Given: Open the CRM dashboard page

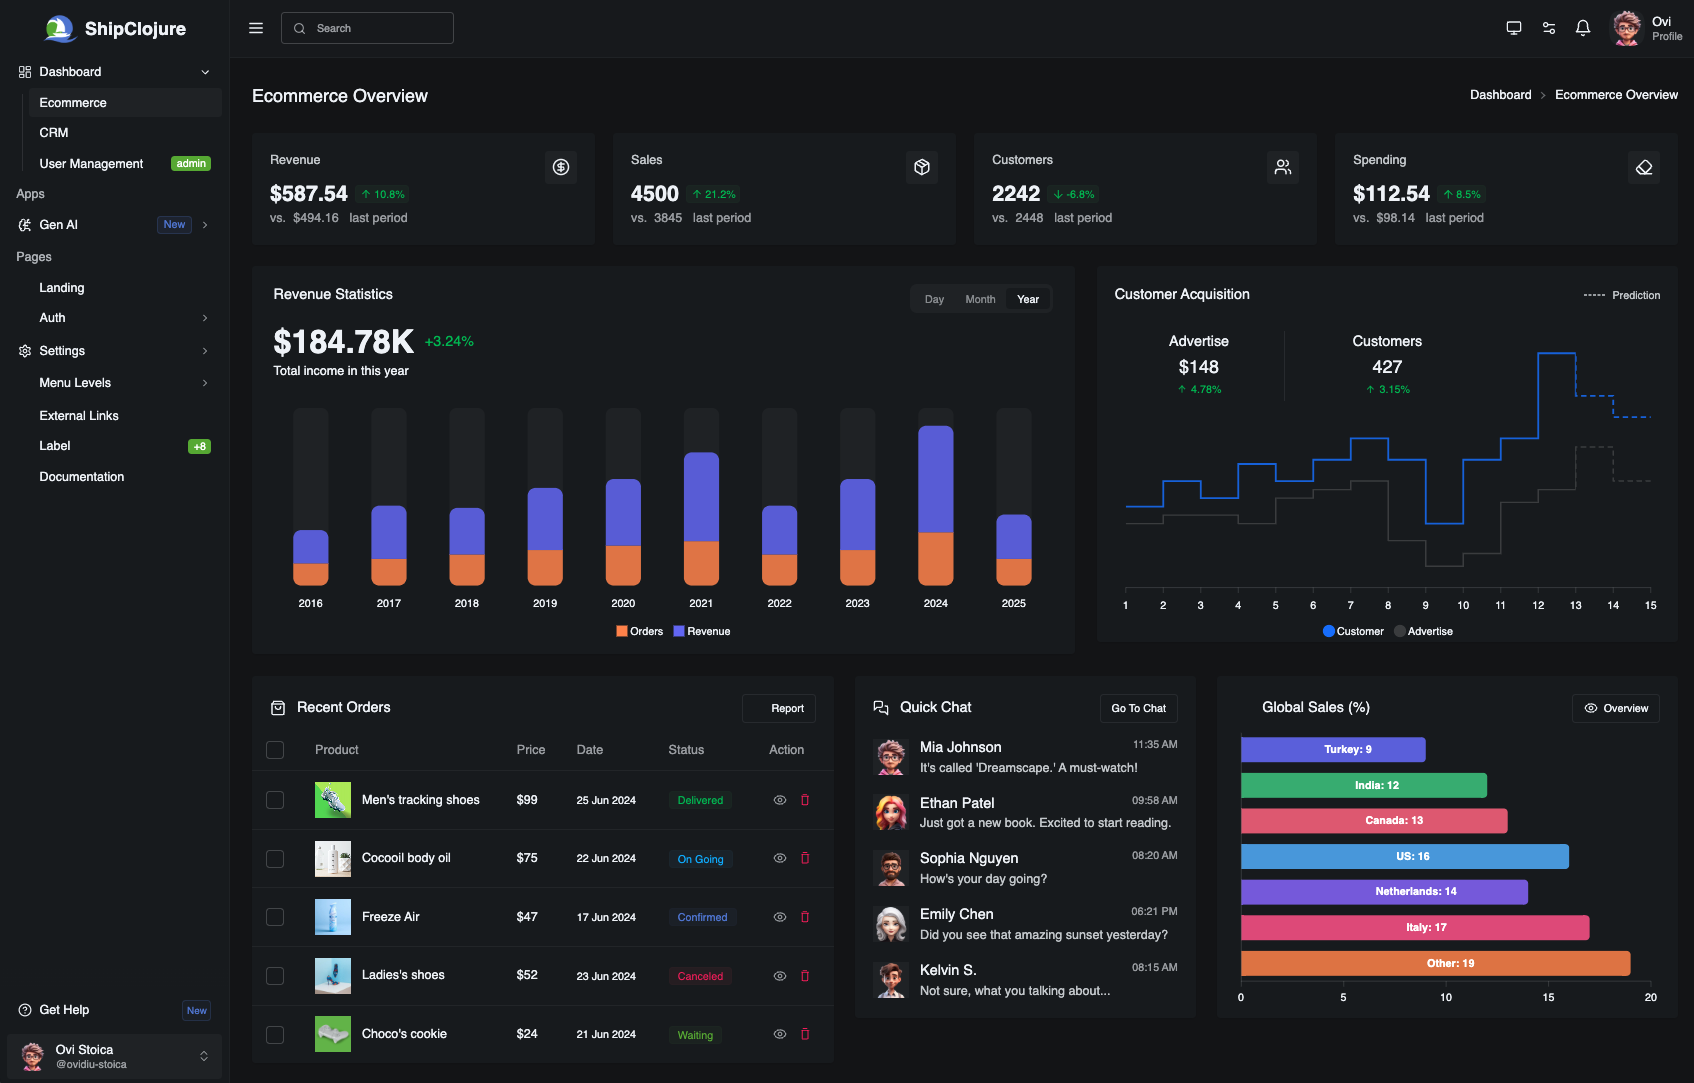Looking at the screenshot, I should pos(54,132).
